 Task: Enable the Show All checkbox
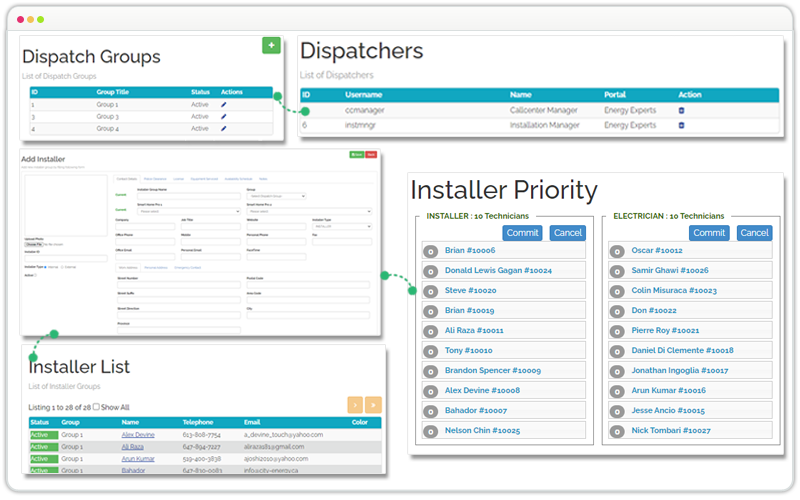coord(97,407)
